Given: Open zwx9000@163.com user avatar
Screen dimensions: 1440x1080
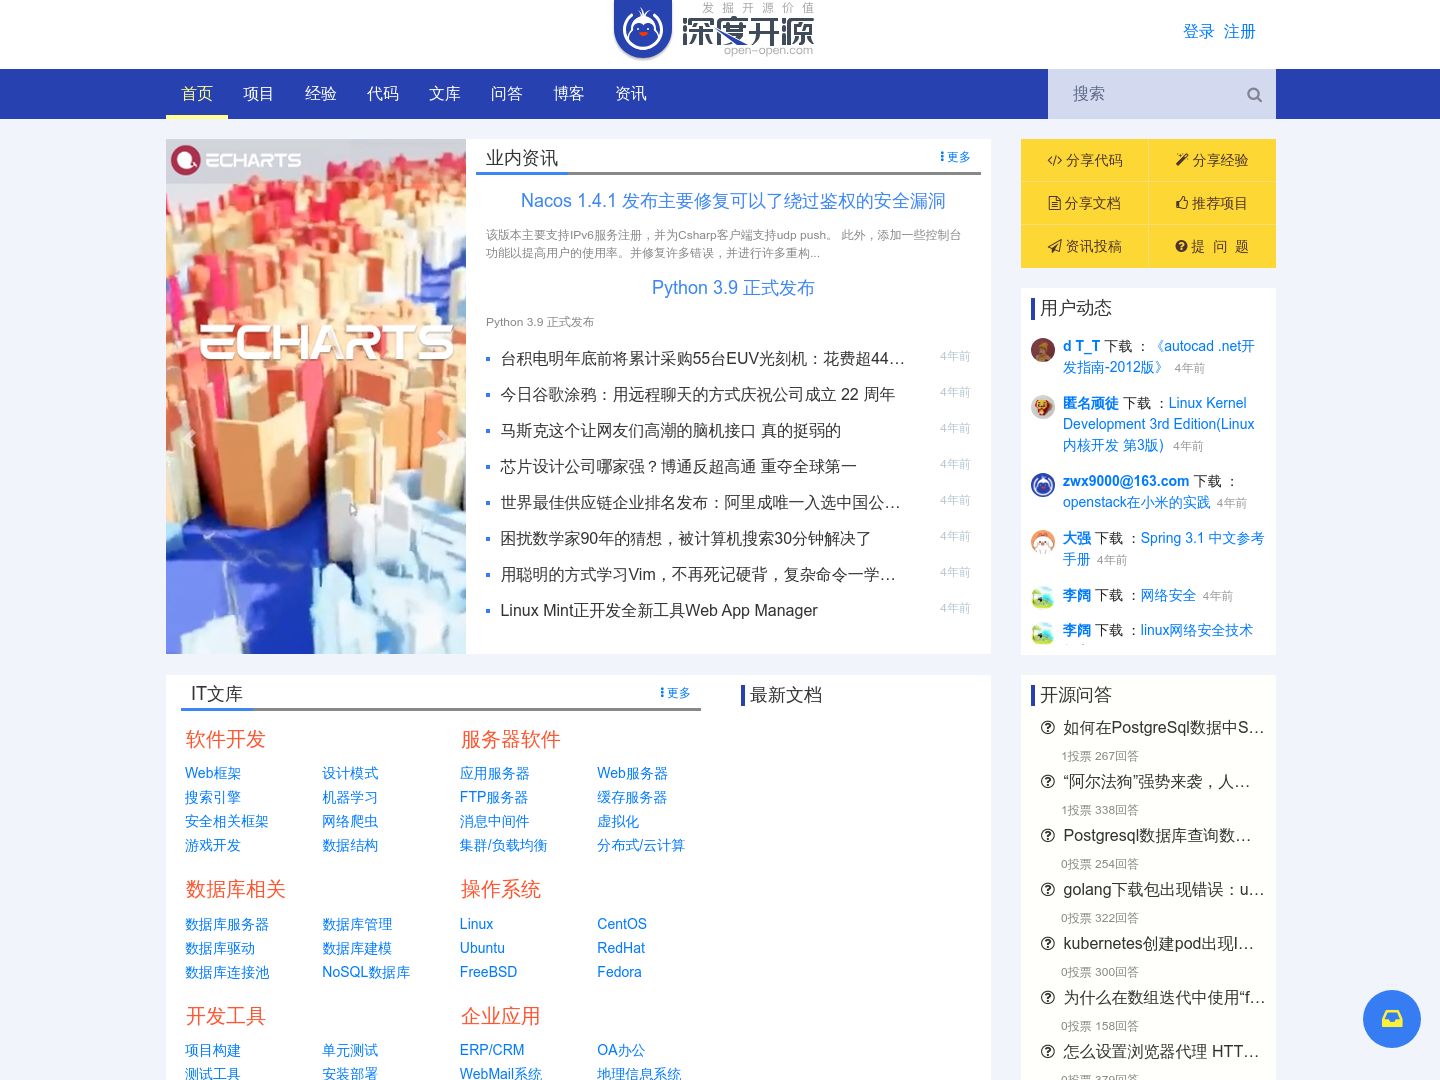Looking at the screenshot, I should 1043,485.
